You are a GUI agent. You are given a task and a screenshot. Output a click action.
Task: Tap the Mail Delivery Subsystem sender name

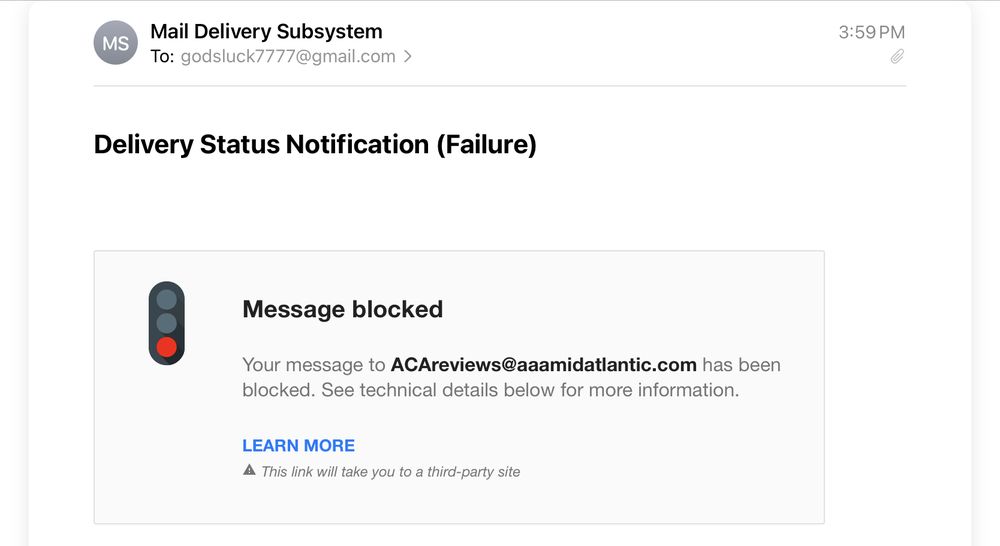266,32
